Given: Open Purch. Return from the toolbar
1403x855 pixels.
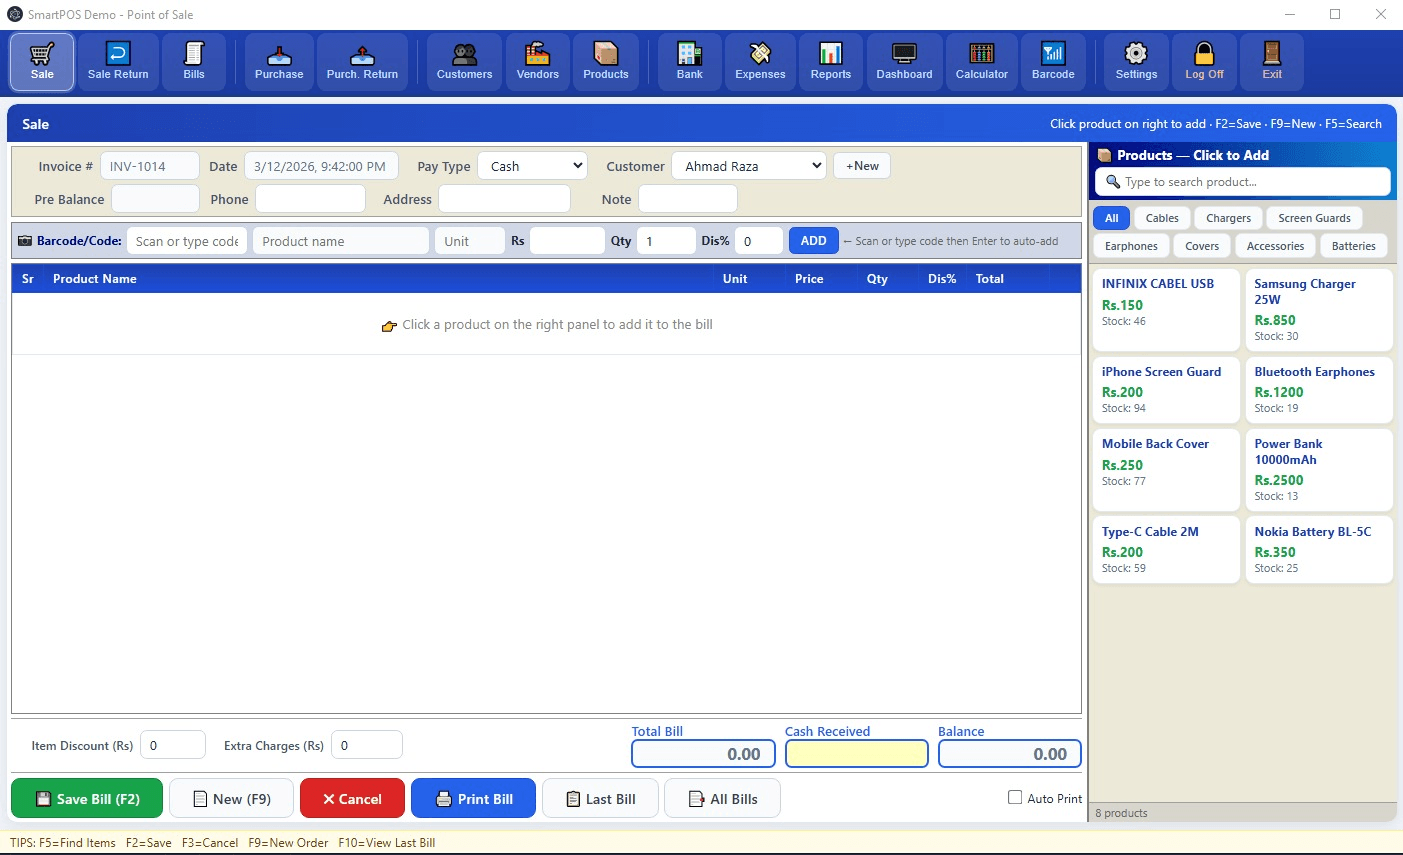Looking at the screenshot, I should 362,61.
